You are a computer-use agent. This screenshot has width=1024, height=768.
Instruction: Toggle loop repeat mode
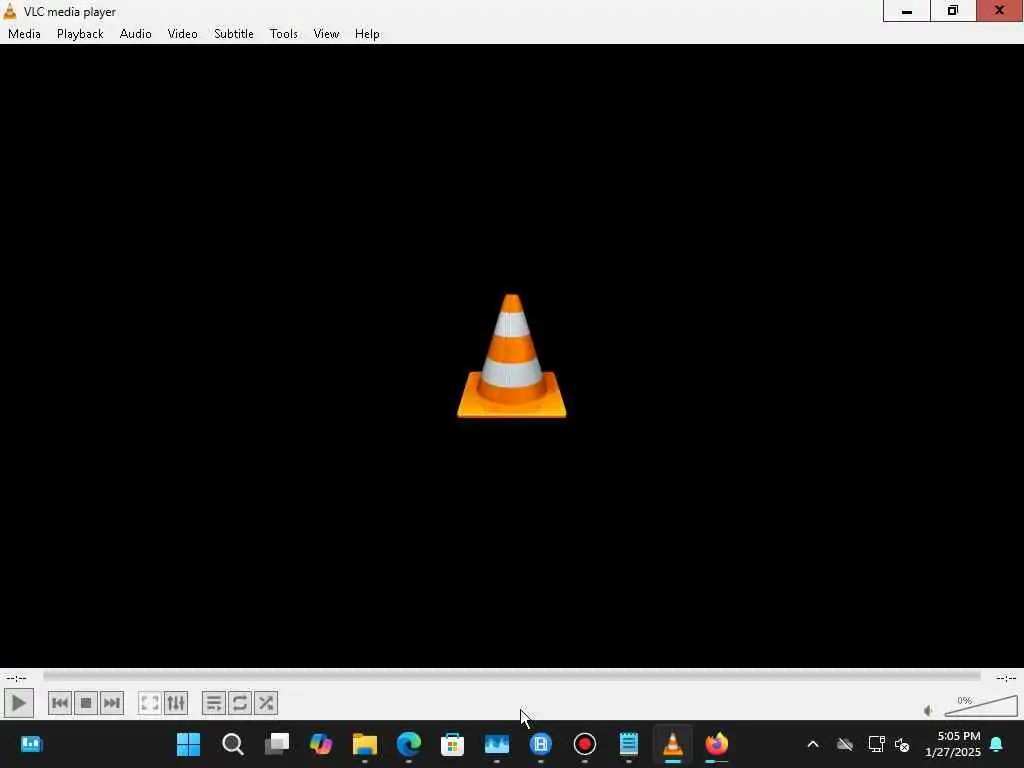pyautogui.click(x=240, y=703)
